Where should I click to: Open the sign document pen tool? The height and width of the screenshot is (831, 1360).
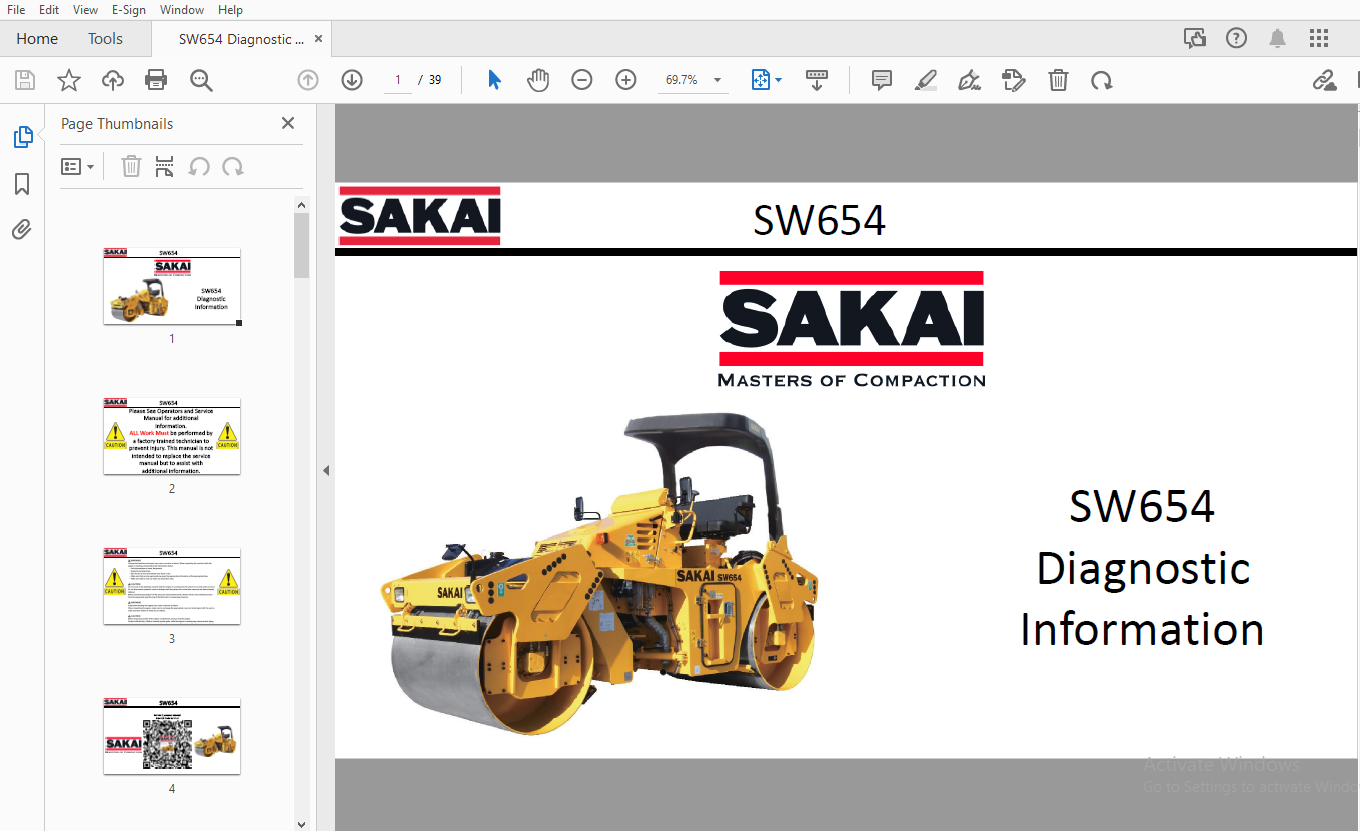pyautogui.click(x=969, y=80)
